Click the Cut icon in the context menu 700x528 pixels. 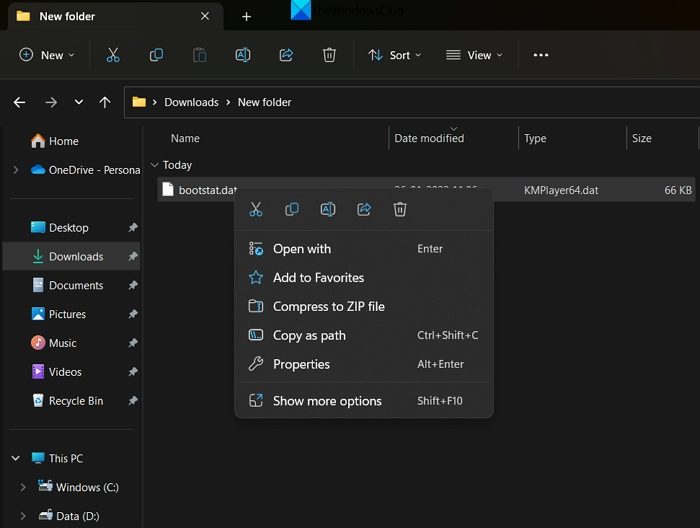256,209
